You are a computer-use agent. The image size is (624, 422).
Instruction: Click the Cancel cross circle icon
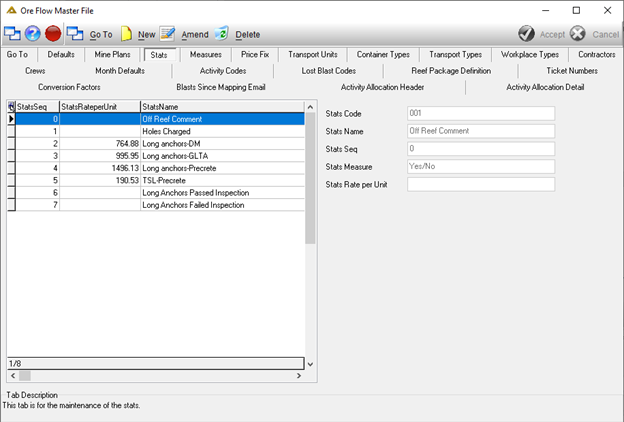(577, 34)
